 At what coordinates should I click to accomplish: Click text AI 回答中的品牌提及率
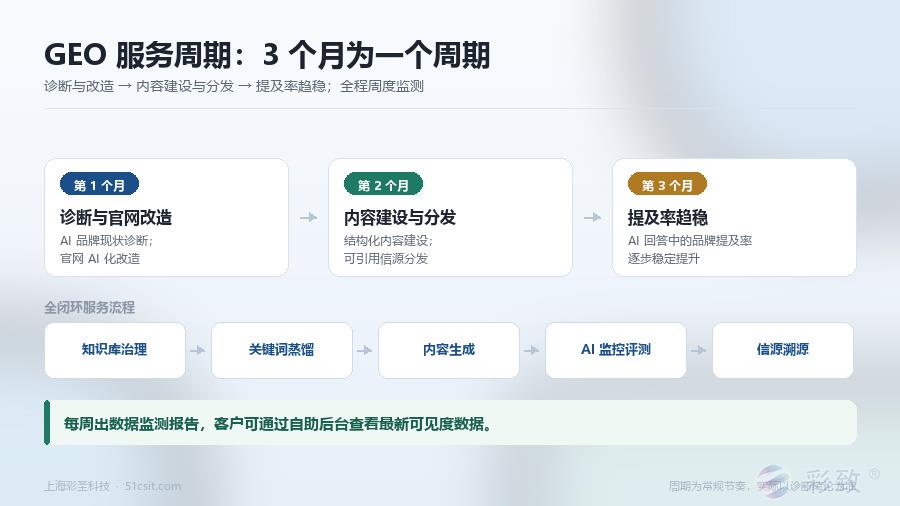pos(690,240)
